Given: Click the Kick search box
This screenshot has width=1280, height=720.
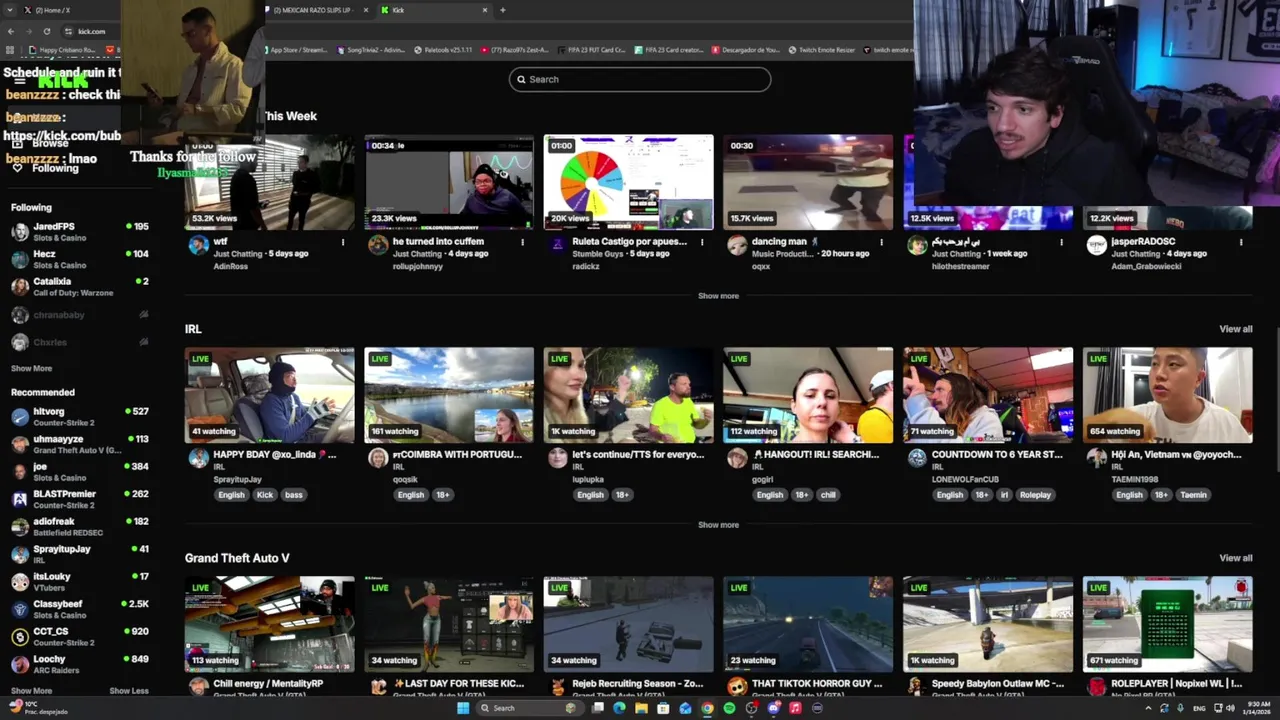Looking at the screenshot, I should click(640, 79).
